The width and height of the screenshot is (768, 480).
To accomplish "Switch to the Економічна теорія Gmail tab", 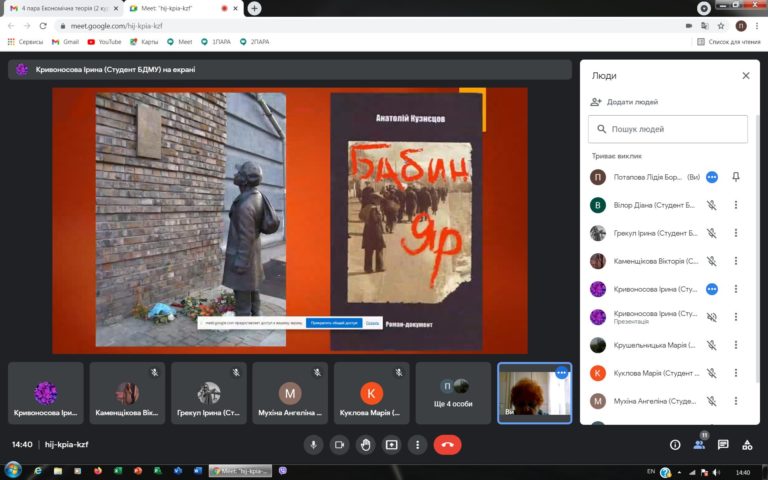I will point(62,8).
